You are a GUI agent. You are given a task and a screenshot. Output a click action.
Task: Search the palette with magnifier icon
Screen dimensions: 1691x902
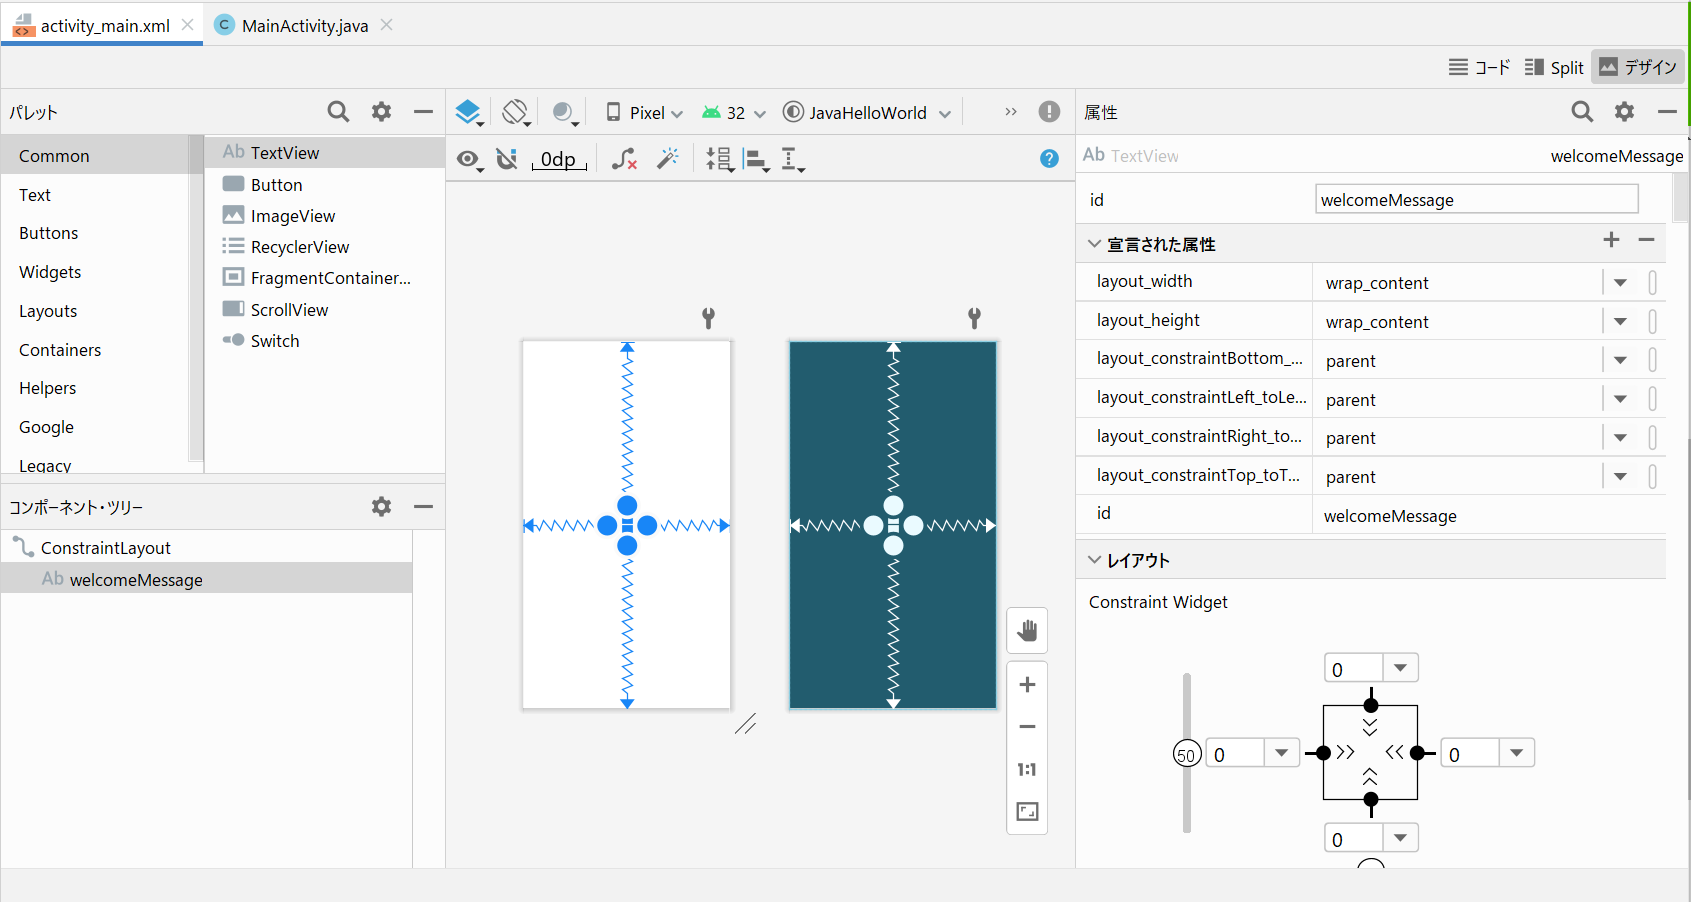coord(338,111)
